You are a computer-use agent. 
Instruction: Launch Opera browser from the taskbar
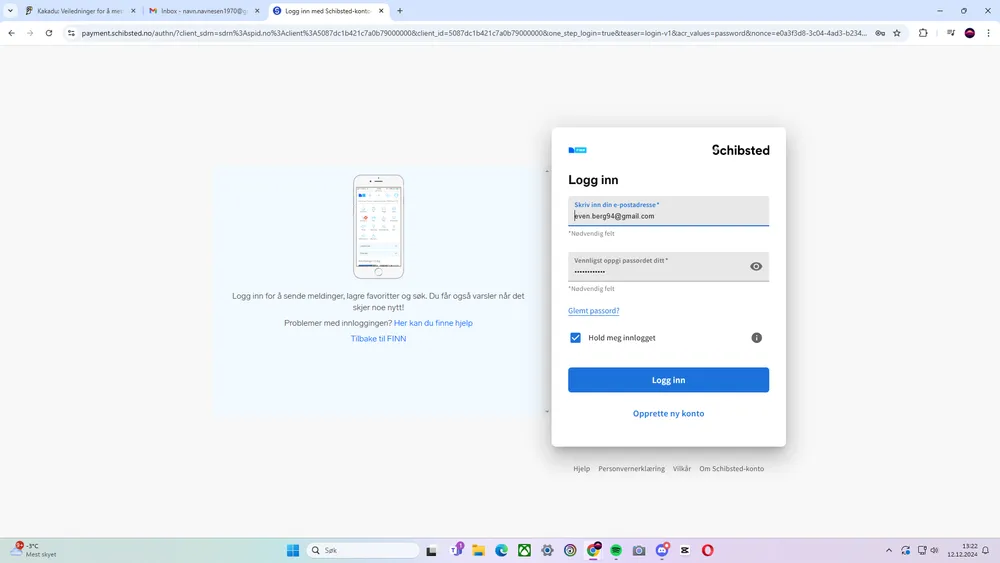pyautogui.click(x=707, y=550)
